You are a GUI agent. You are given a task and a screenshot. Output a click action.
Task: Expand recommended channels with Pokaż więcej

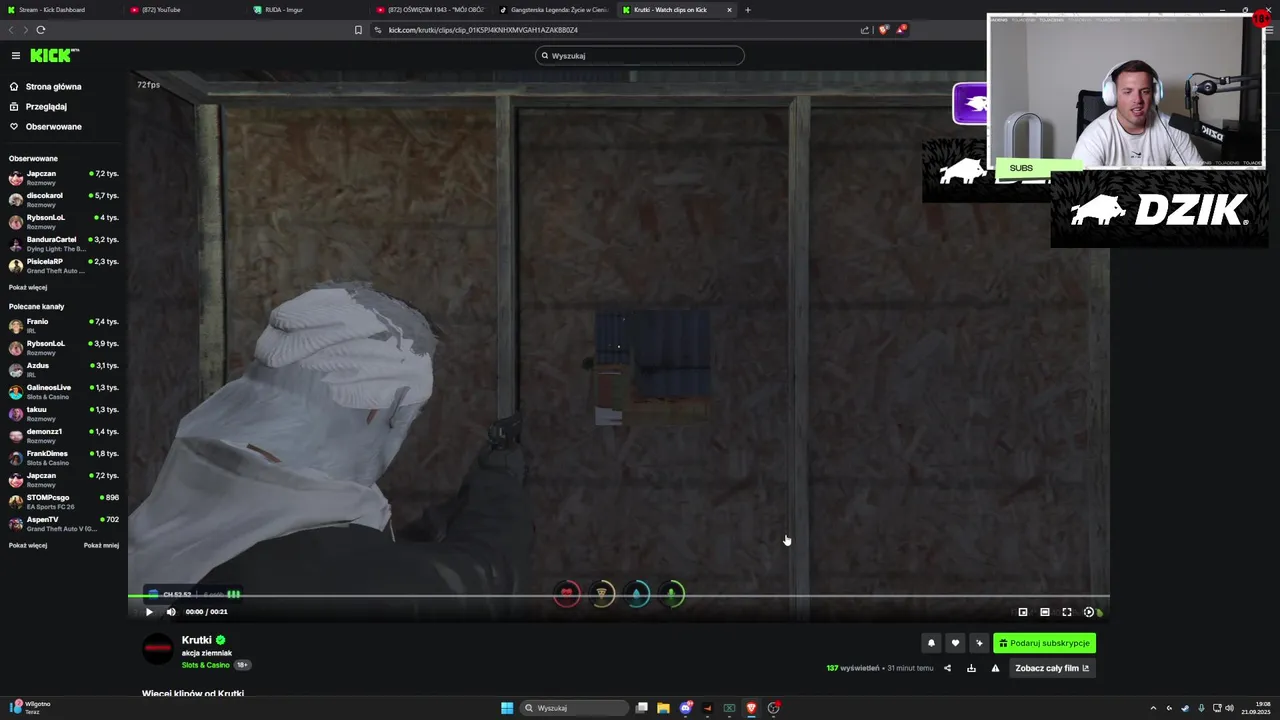coord(28,545)
